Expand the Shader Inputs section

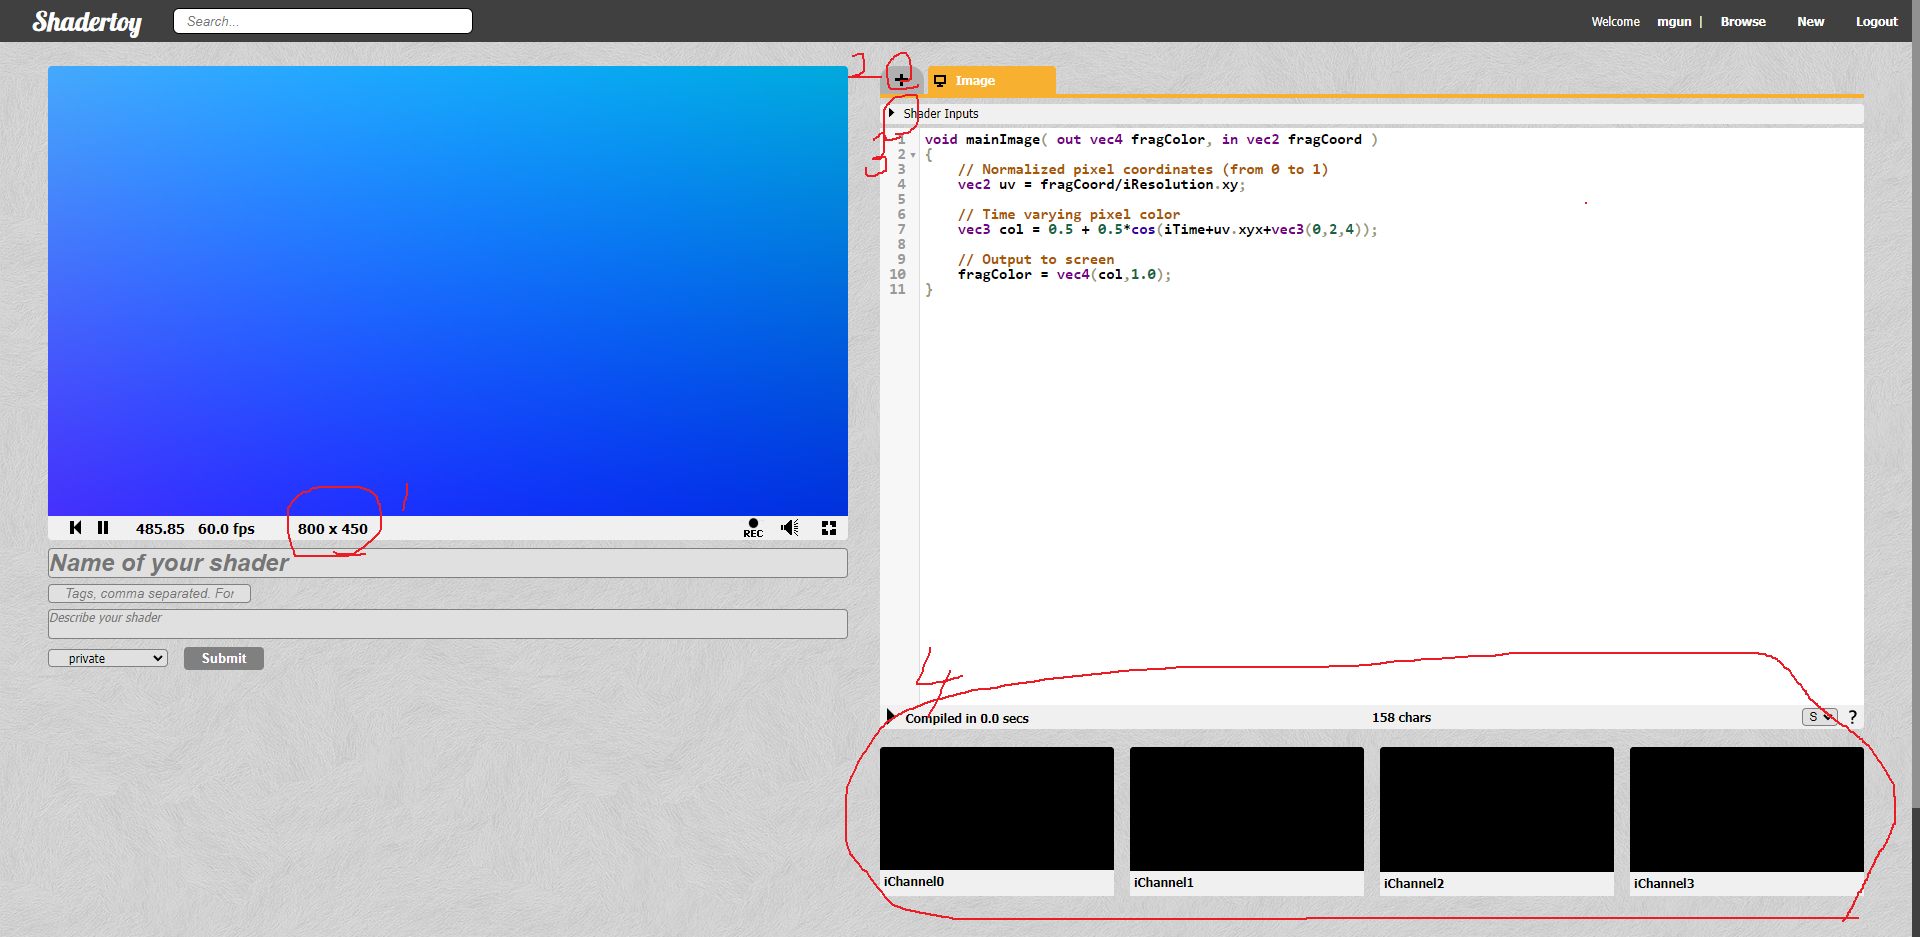pyautogui.click(x=891, y=113)
